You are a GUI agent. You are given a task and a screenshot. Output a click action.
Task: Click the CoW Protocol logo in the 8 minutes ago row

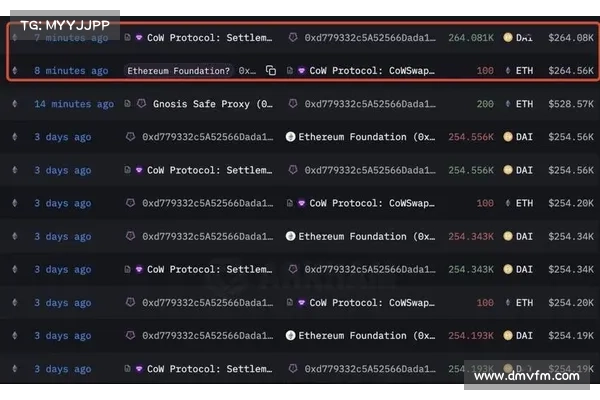click(301, 71)
